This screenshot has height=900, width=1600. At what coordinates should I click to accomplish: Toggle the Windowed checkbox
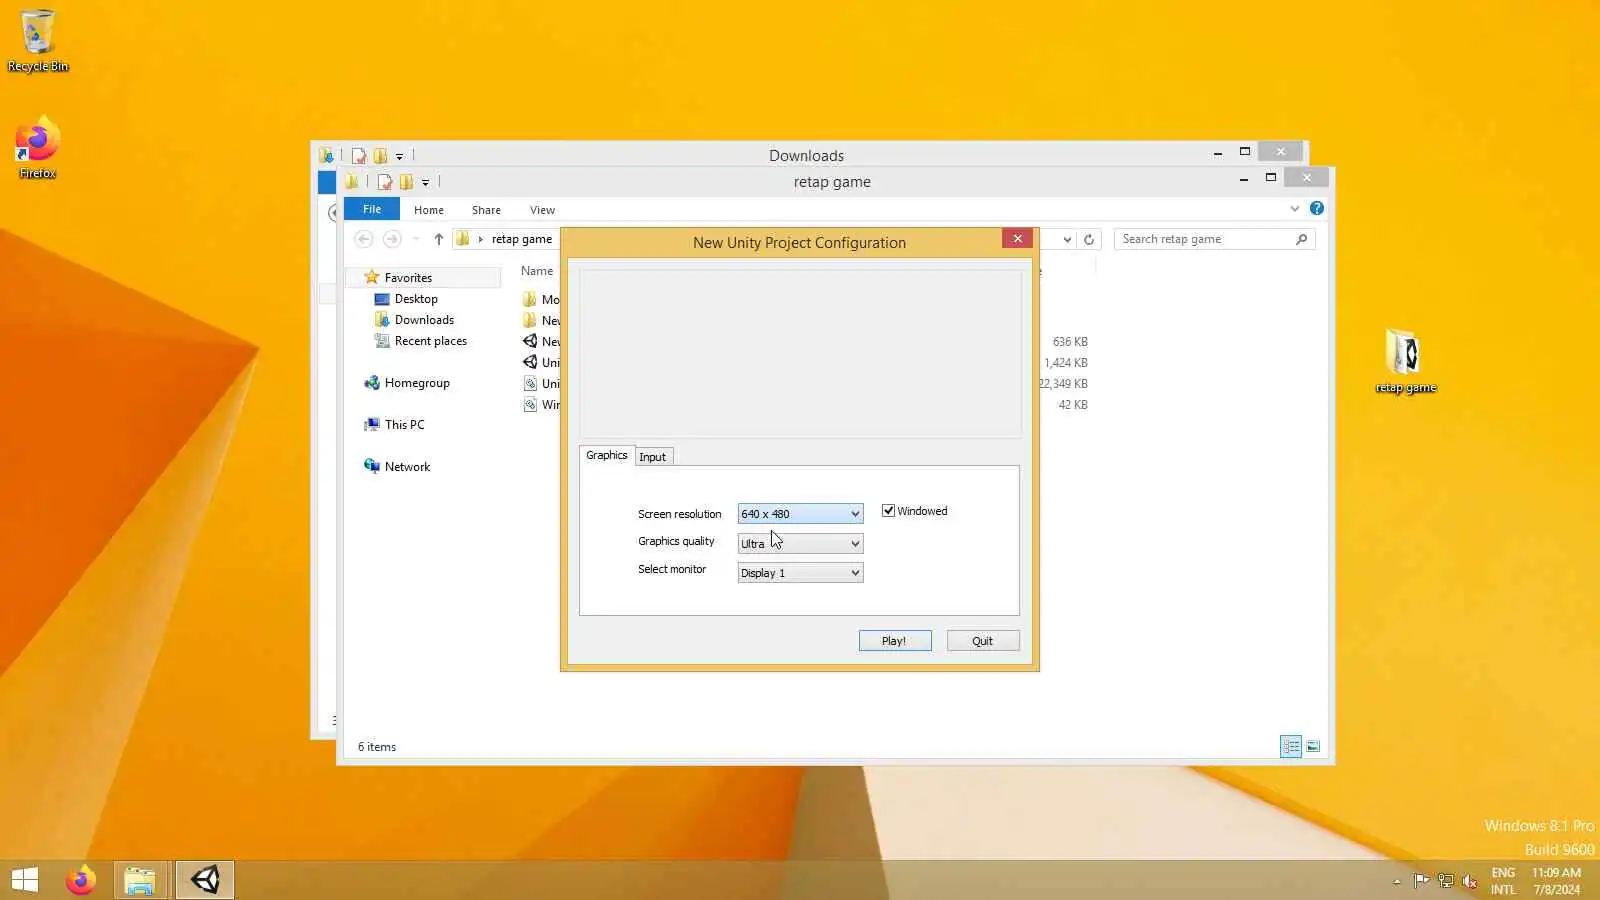click(x=888, y=511)
